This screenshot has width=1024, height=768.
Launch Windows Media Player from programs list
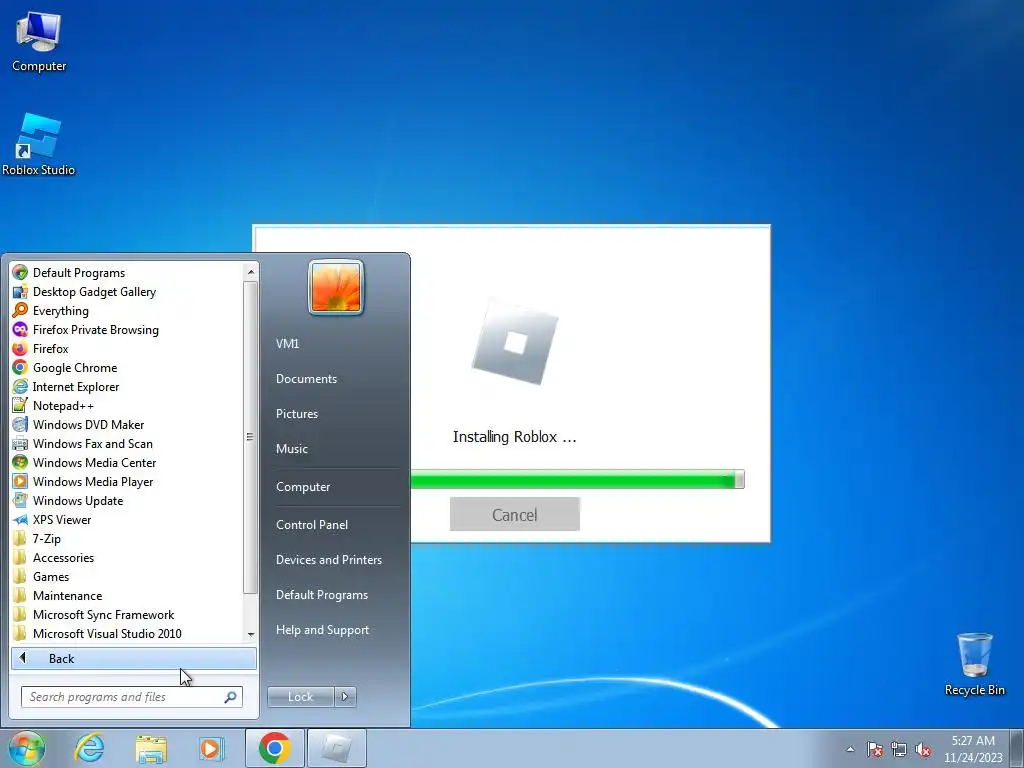(127, 481)
